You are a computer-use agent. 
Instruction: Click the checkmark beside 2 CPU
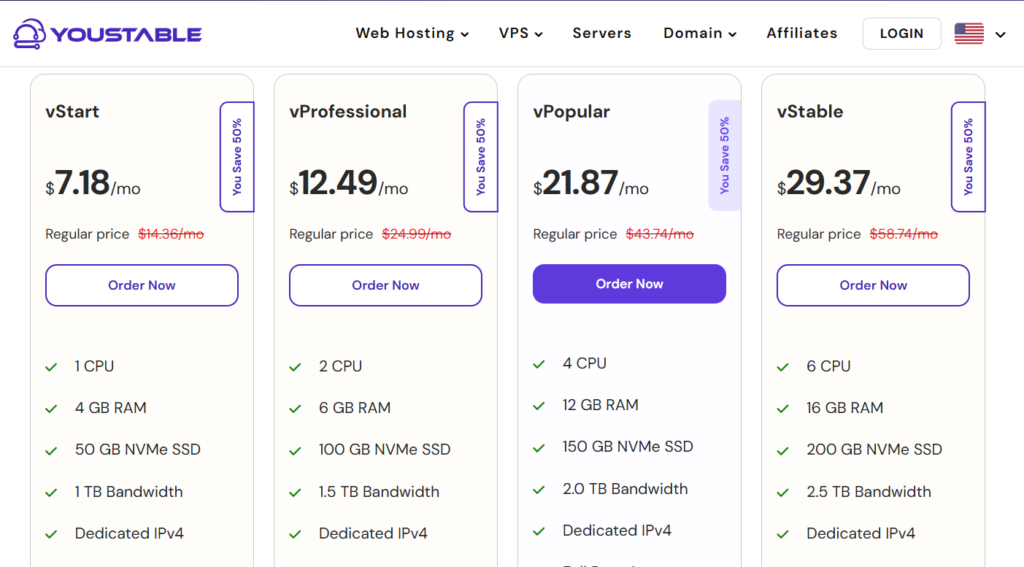(x=295, y=367)
